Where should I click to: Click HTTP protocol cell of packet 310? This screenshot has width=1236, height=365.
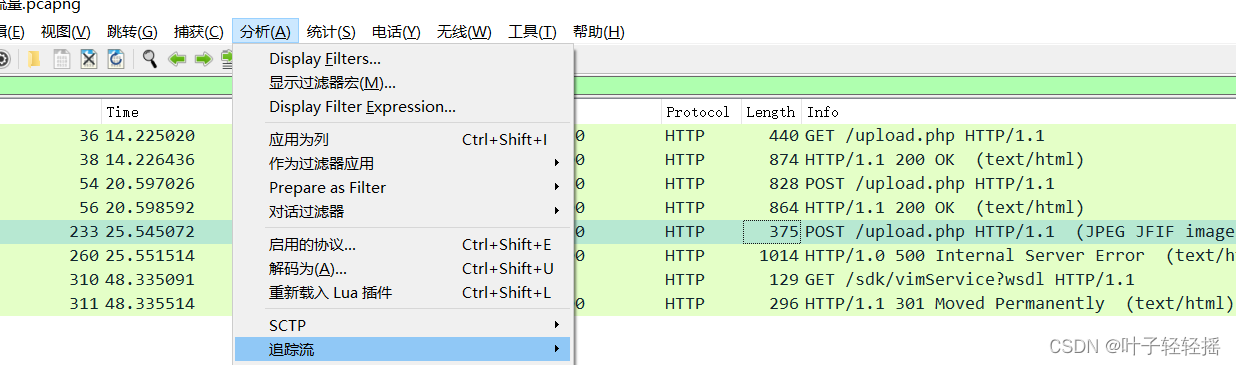[685, 280]
